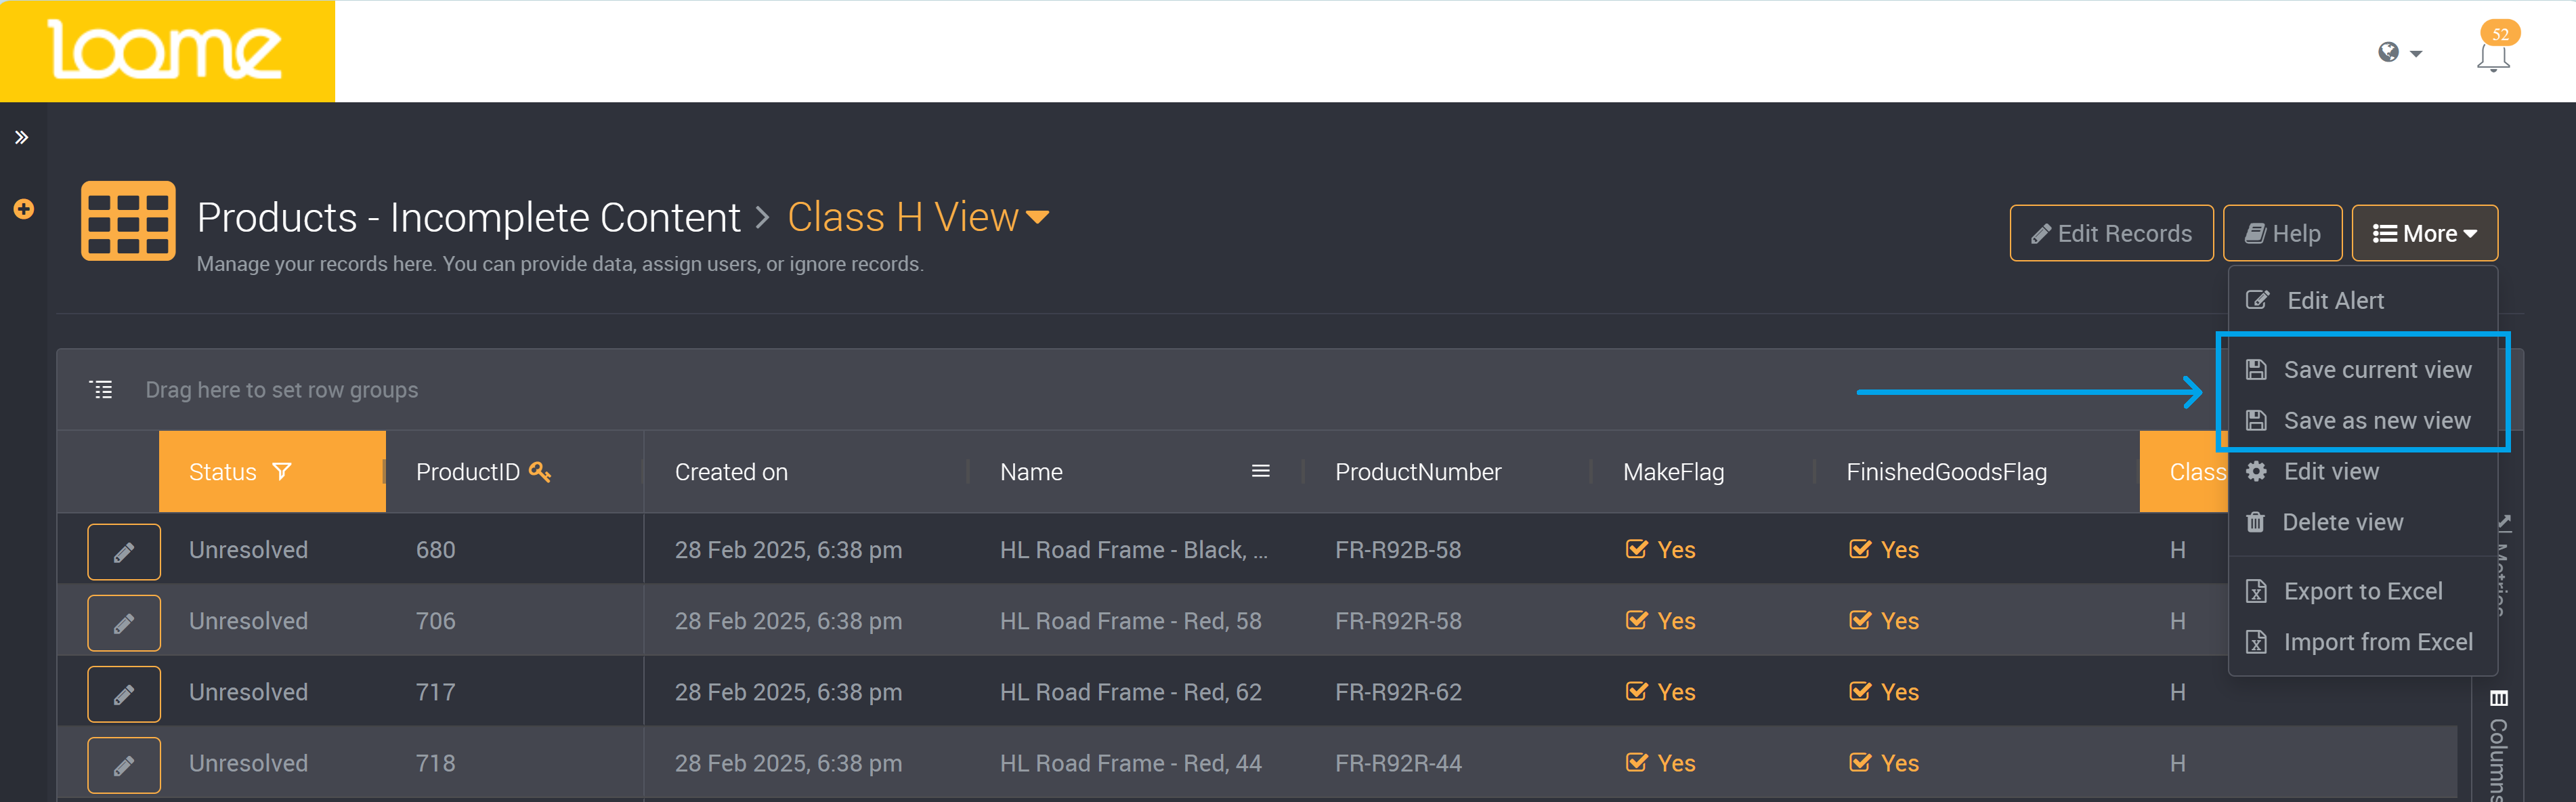Click the key icon beside ProductID

coord(540,471)
